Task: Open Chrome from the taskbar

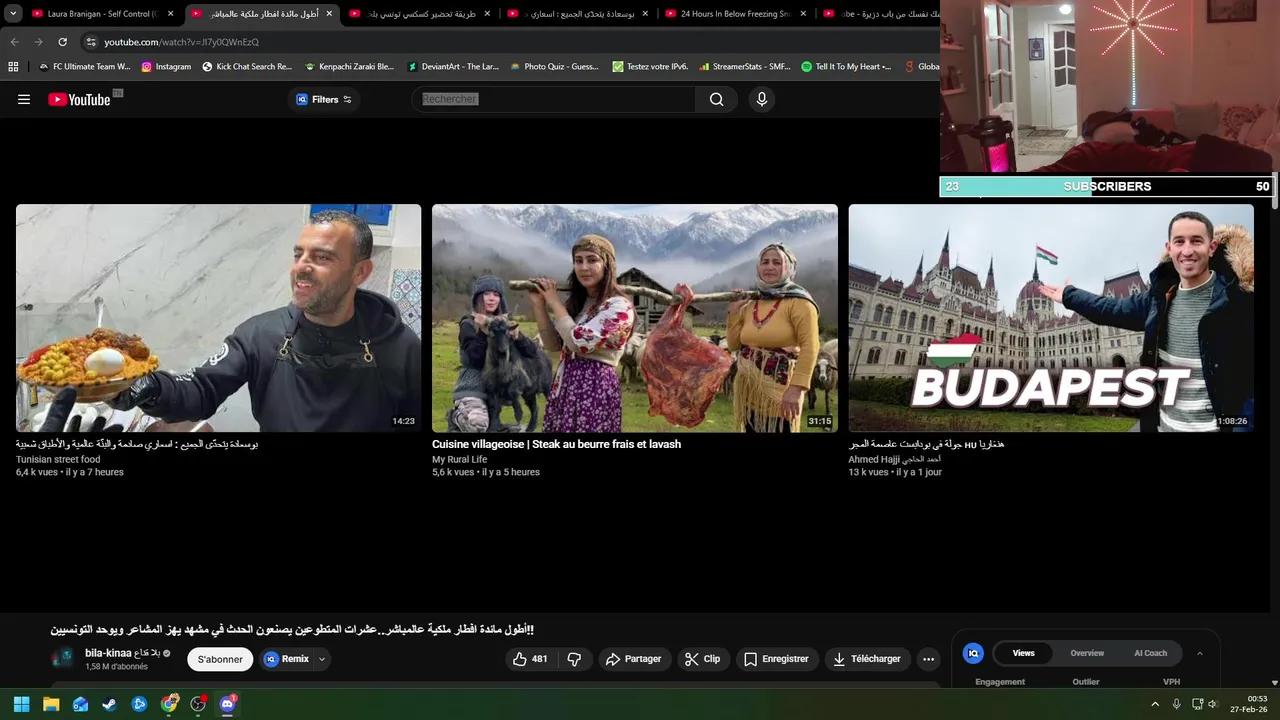Action: (x=169, y=704)
